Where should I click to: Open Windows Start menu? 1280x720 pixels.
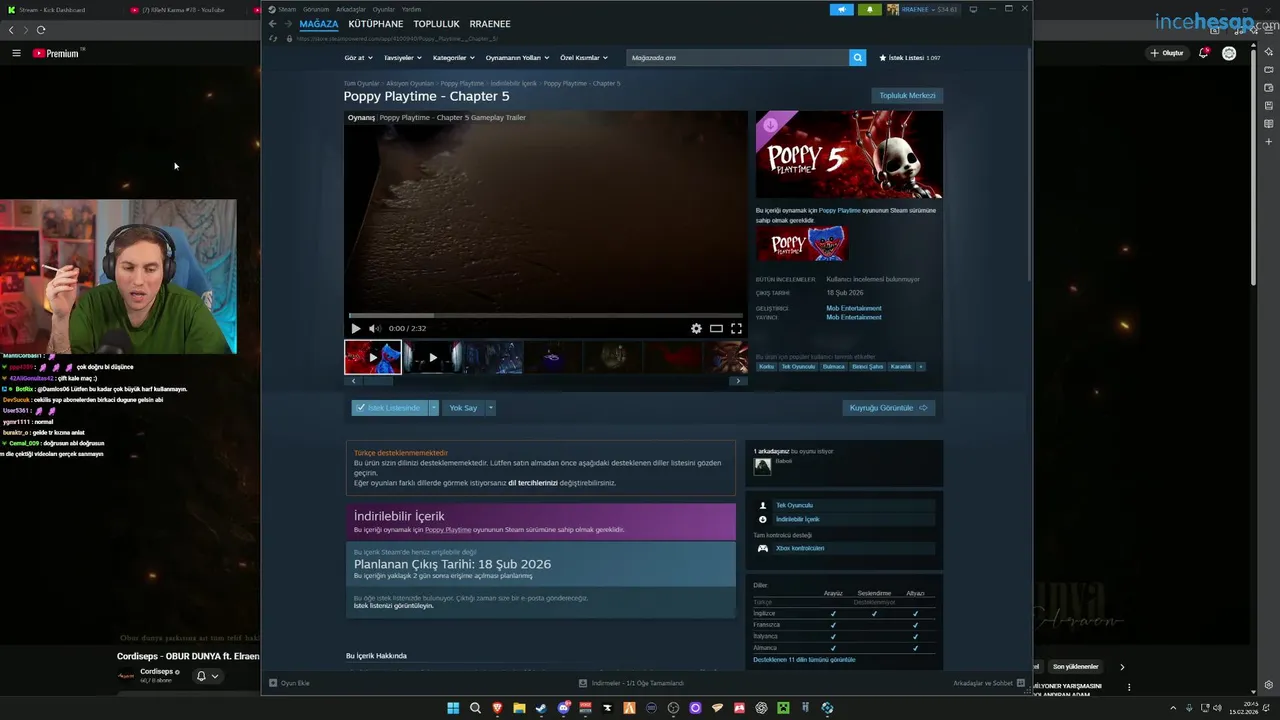click(453, 708)
